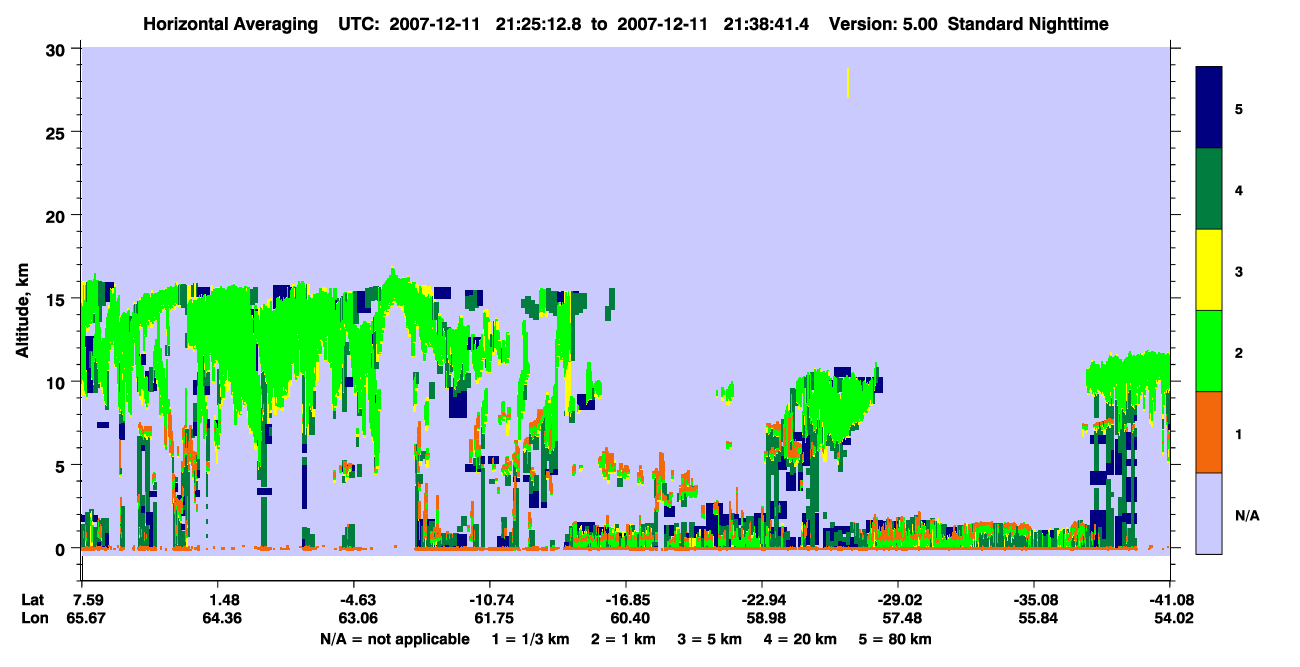1300x667 pixels.
Task: Click latitude value '-29.02'
Action: tap(898, 600)
